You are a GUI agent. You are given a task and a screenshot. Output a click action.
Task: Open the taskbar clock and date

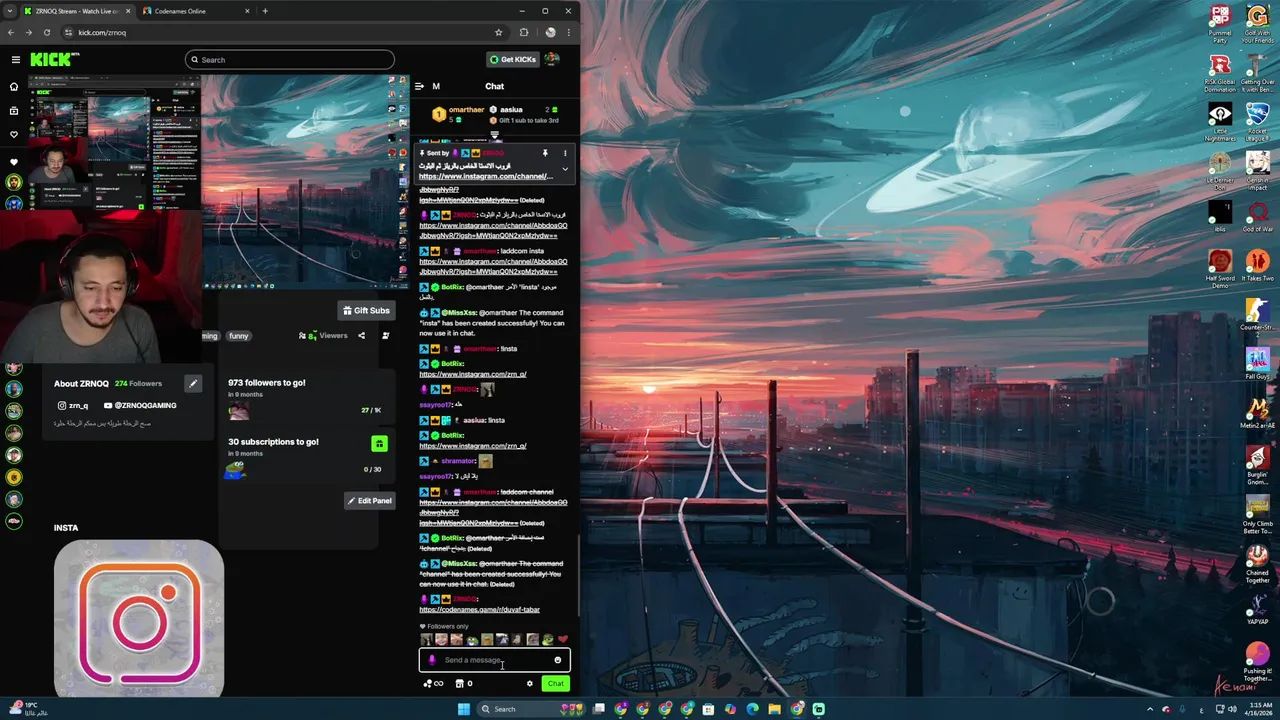(x=1258, y=709)
